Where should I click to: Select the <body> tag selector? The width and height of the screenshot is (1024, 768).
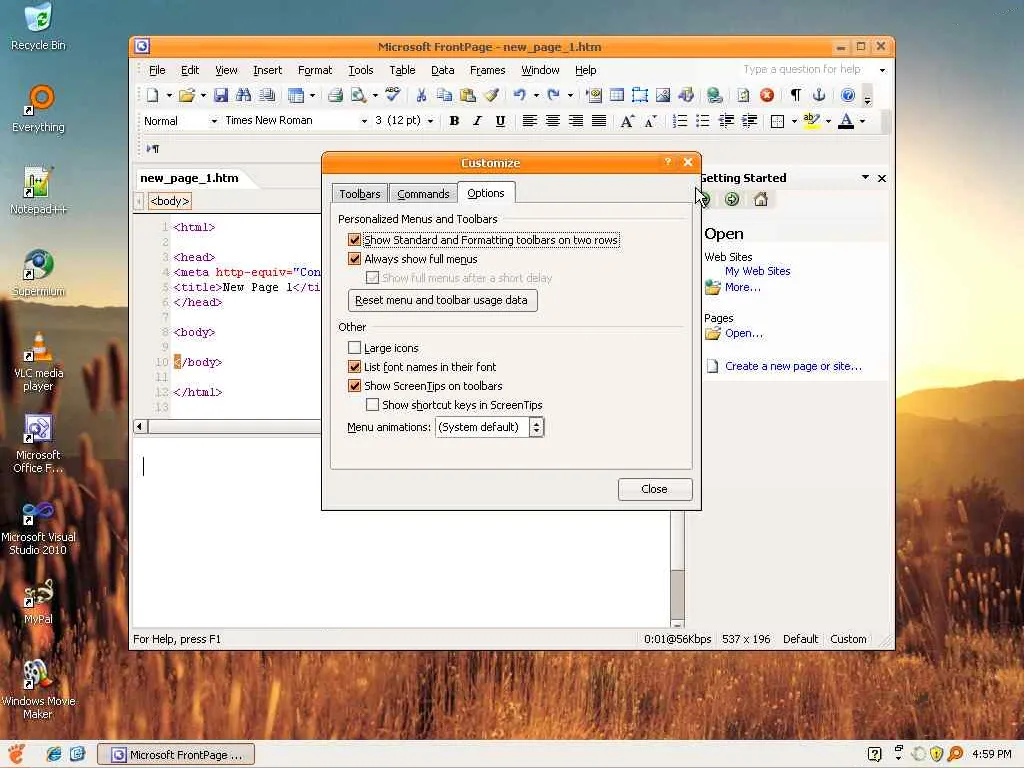tap(170, 201)
